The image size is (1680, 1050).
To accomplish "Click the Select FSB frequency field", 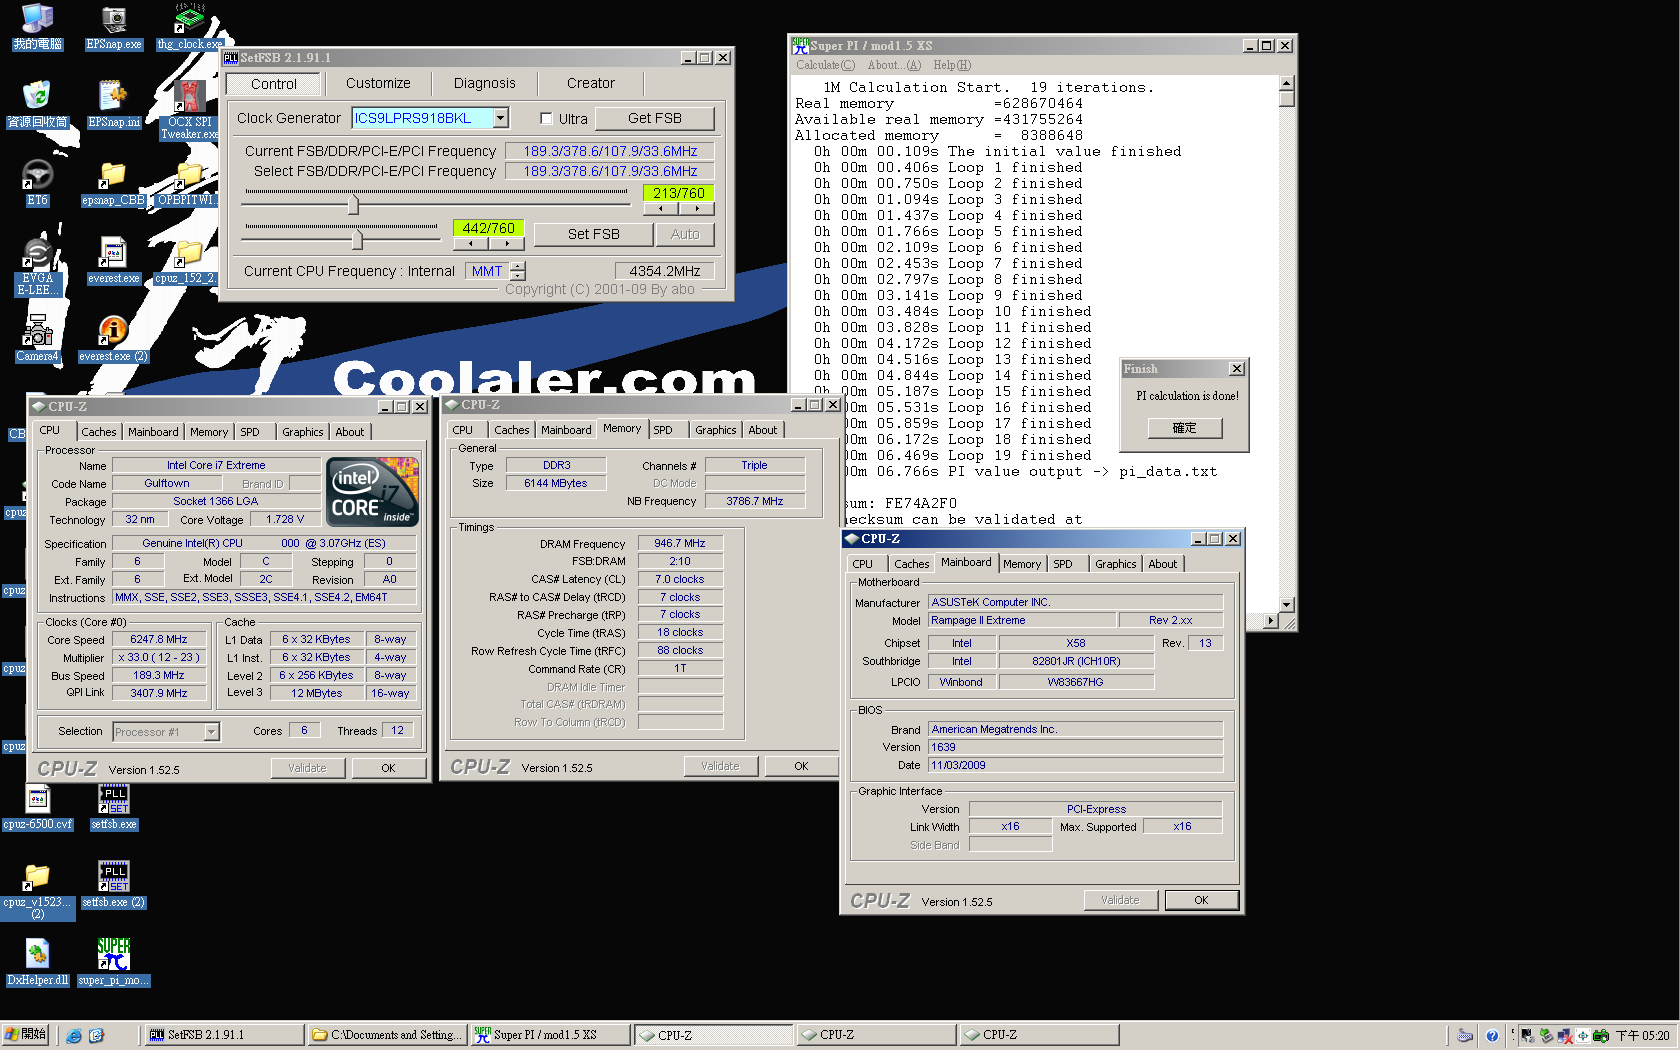I will [x=610, y=171].
